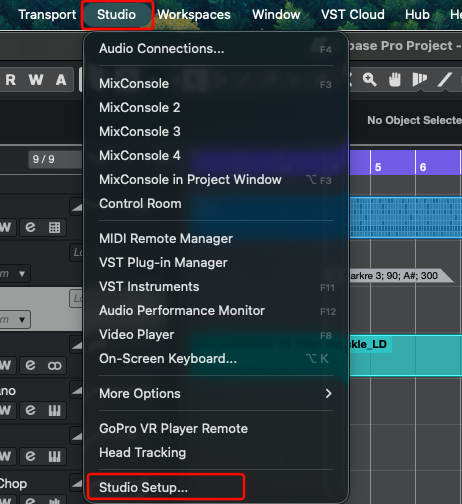Viewport: 462px width, 504px height.
Task: Click corner triangle on the 'ano' track
Action: 77,390
